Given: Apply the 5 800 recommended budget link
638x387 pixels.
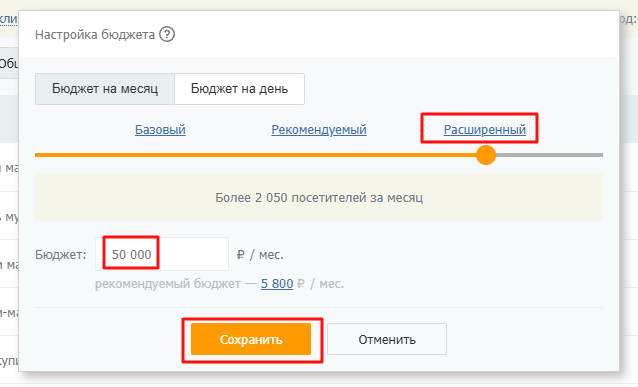Looking at the screenshot, I should (x=277, y=284).
